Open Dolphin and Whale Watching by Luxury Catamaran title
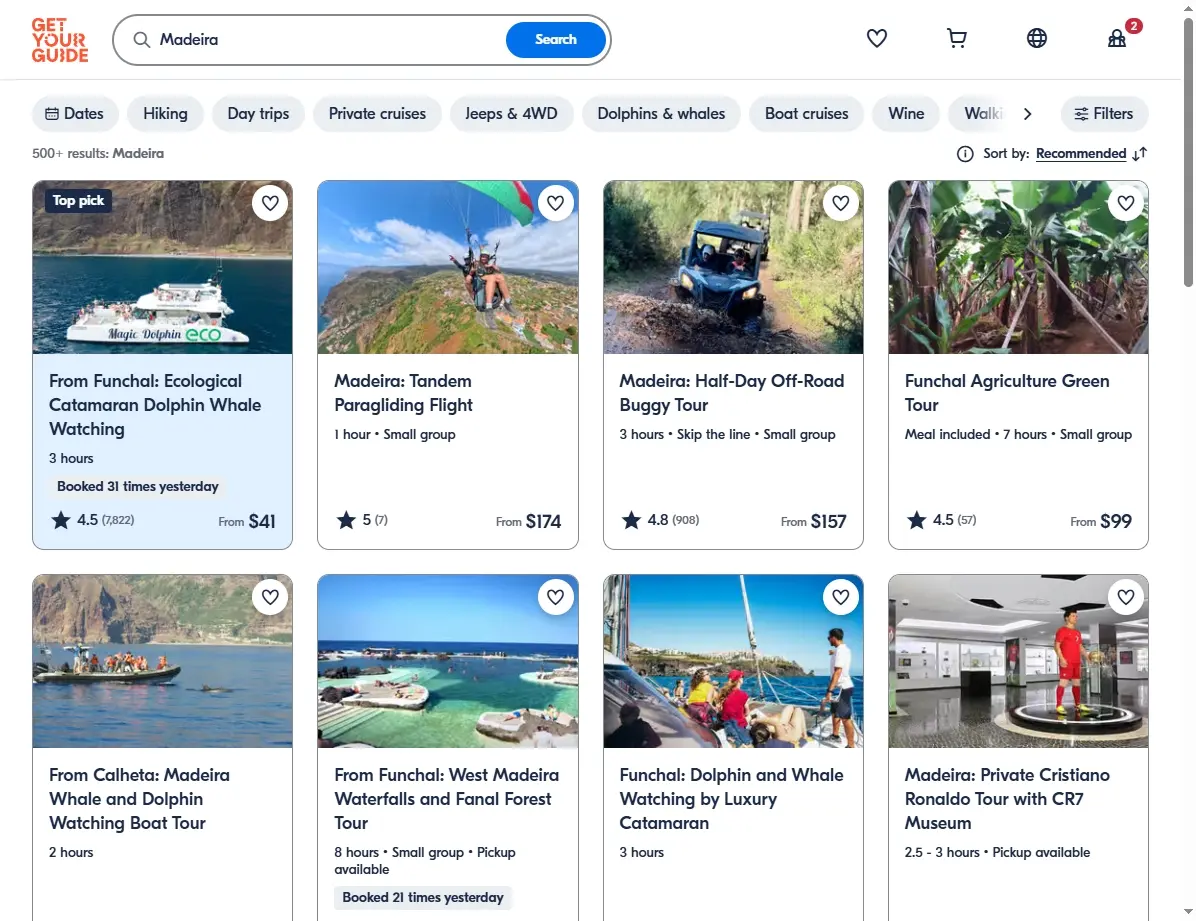This screenshot has width=1196, height=921. tap(731, 799)
